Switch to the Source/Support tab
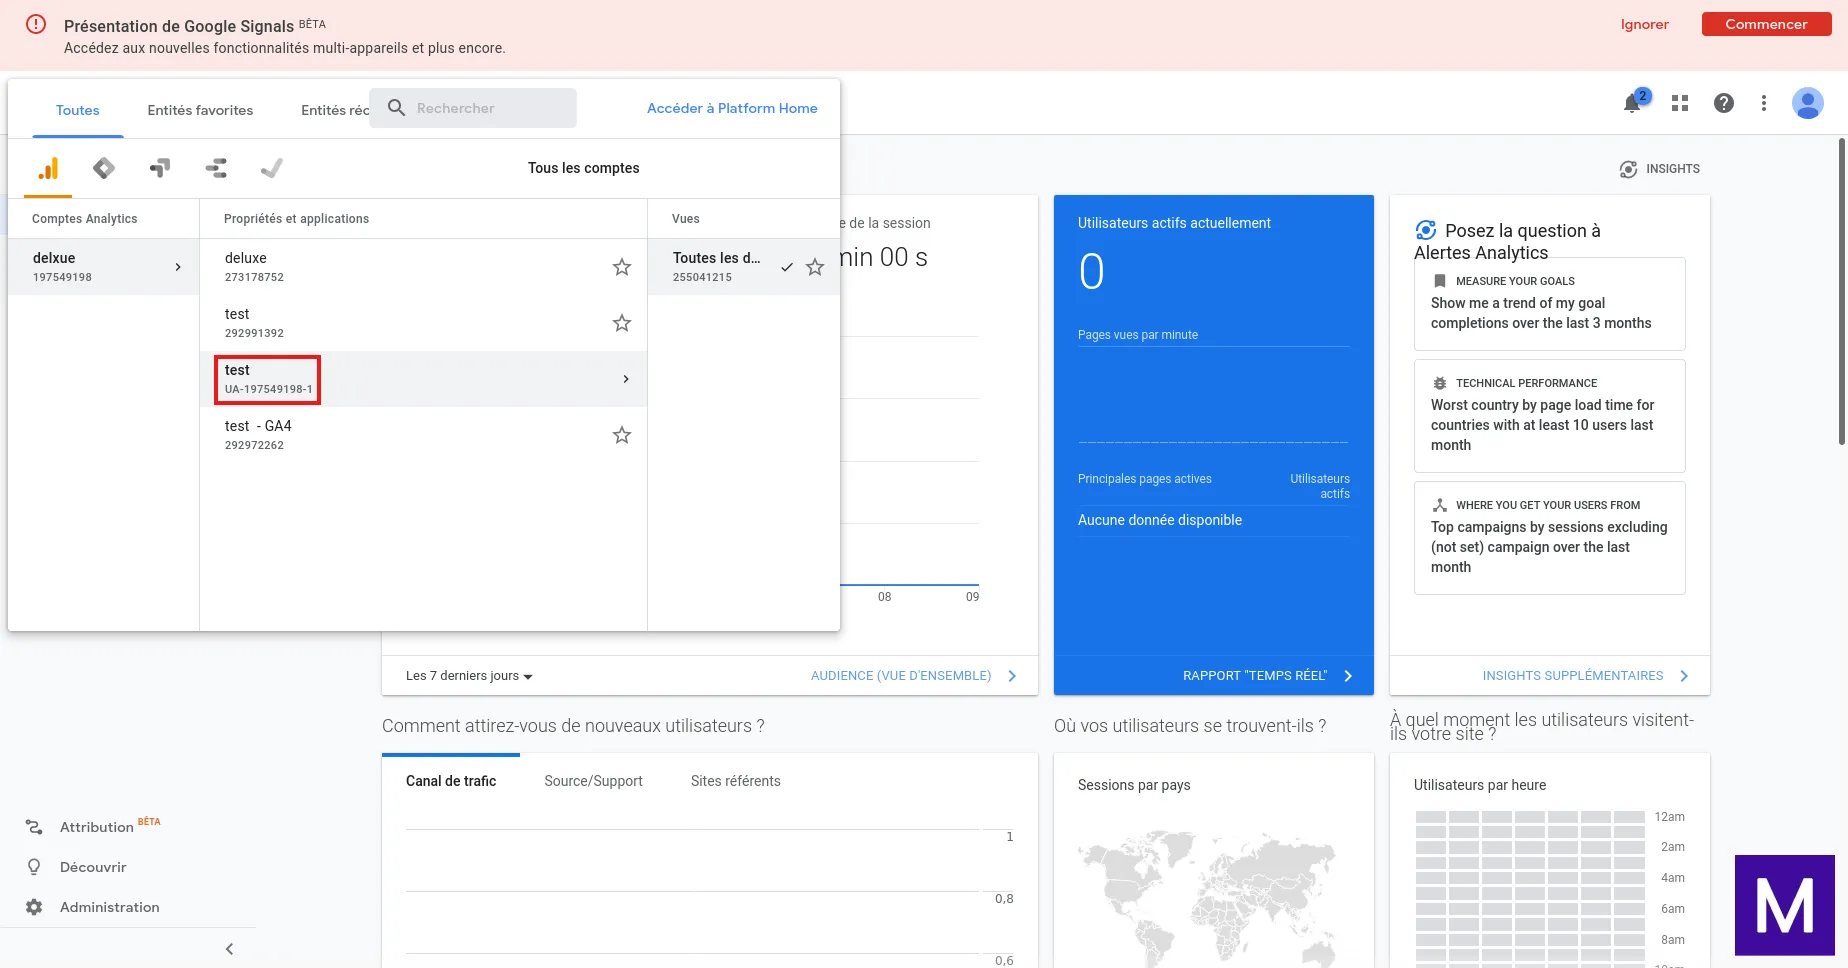The width and height of the screenshot is (1848, 968). (593, 781)
